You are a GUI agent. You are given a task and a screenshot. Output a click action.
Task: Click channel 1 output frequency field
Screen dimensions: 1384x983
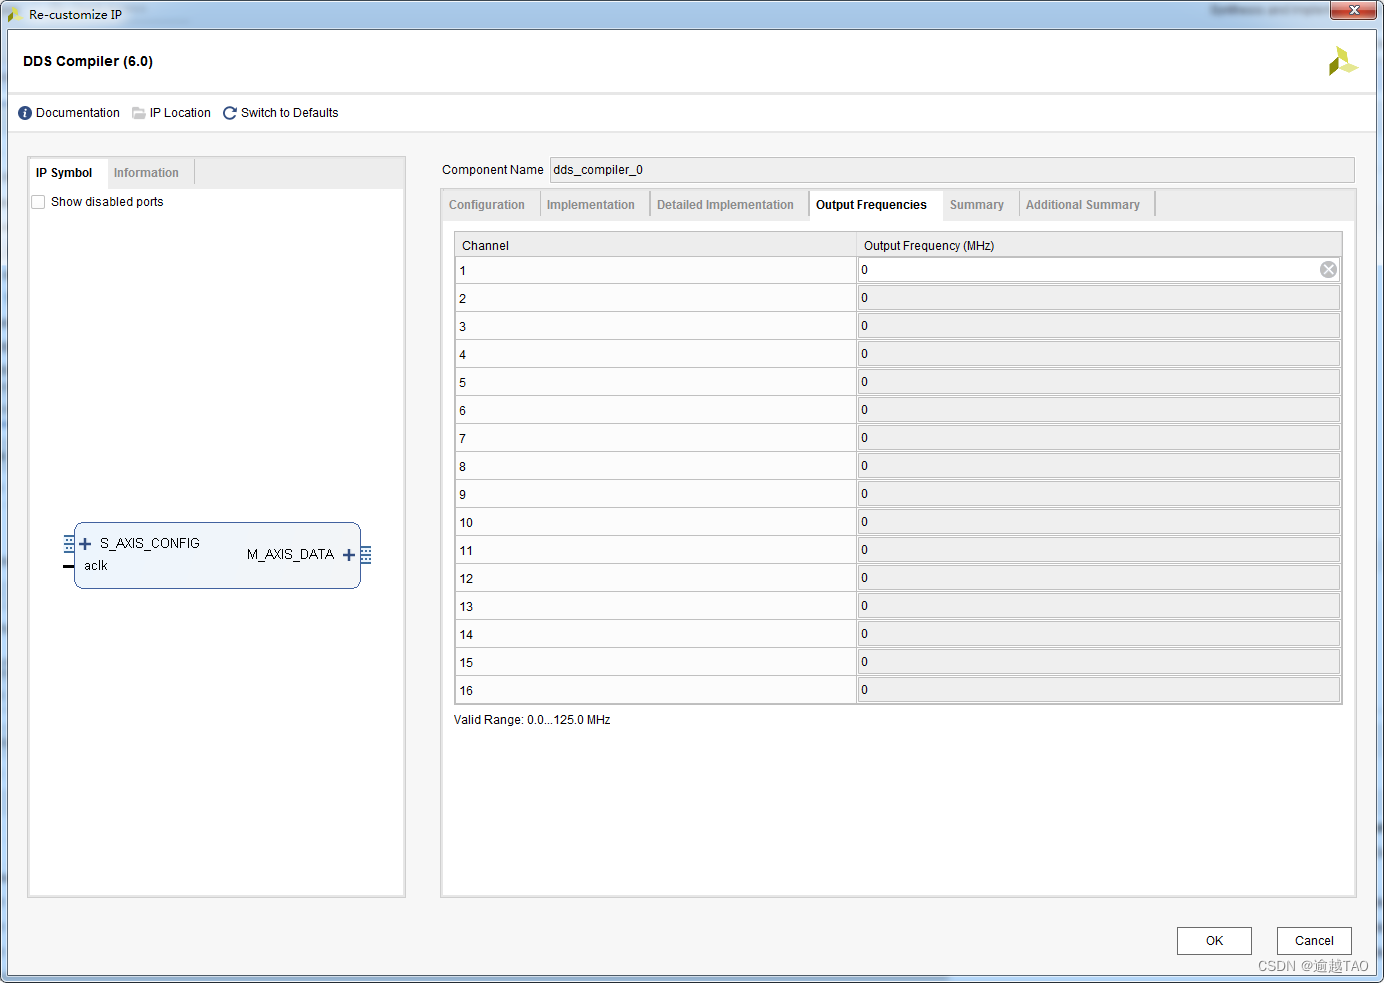[x=1099, y=270]
